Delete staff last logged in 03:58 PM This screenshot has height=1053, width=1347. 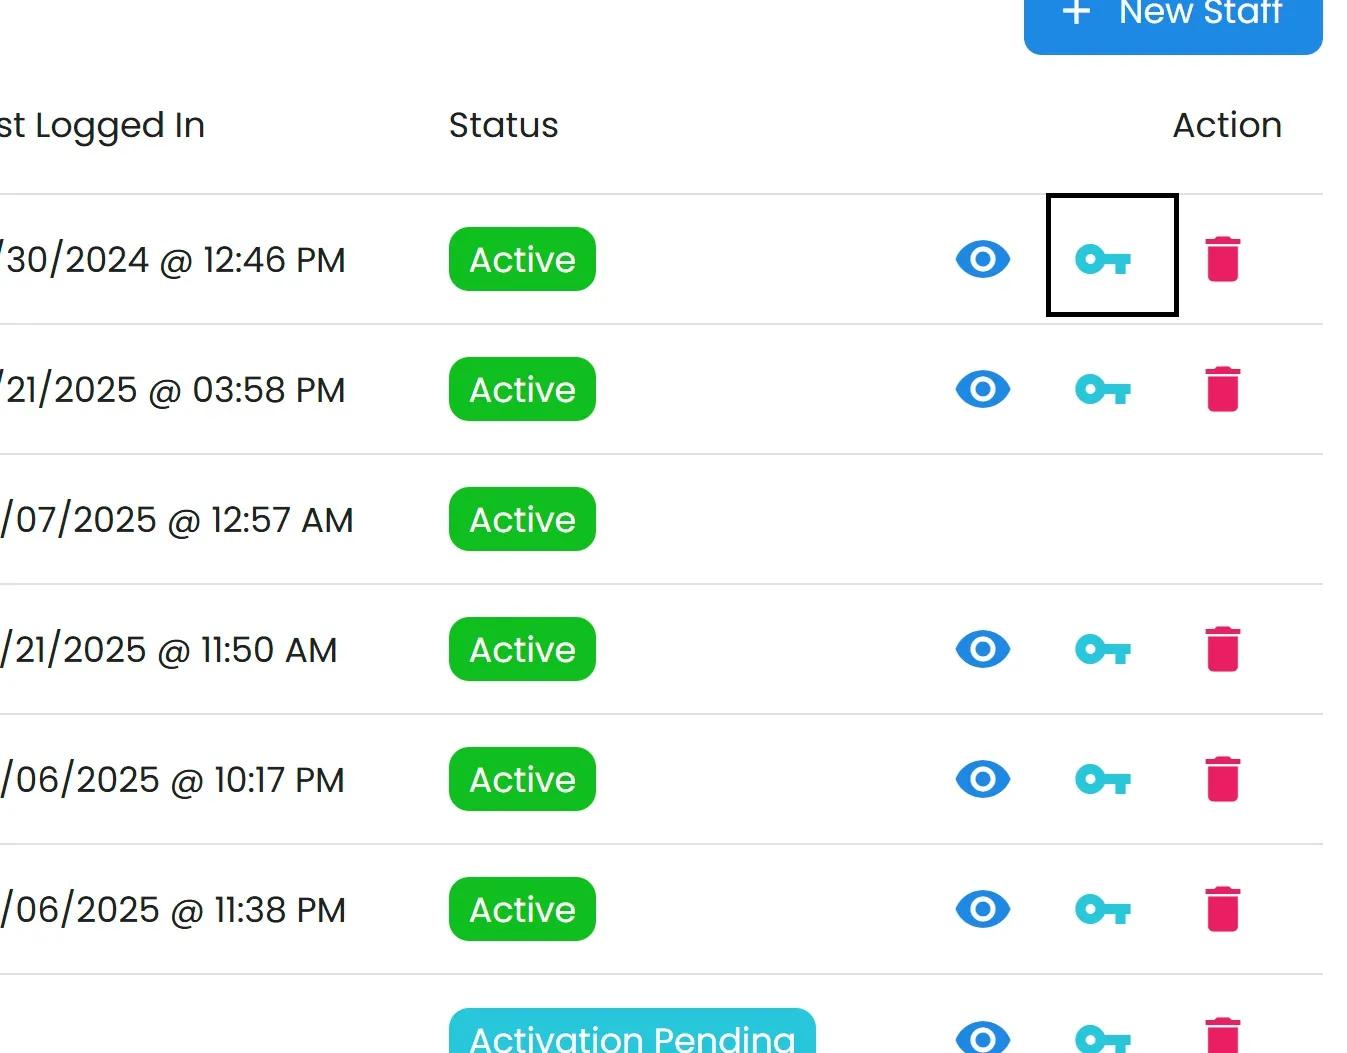1222,389
